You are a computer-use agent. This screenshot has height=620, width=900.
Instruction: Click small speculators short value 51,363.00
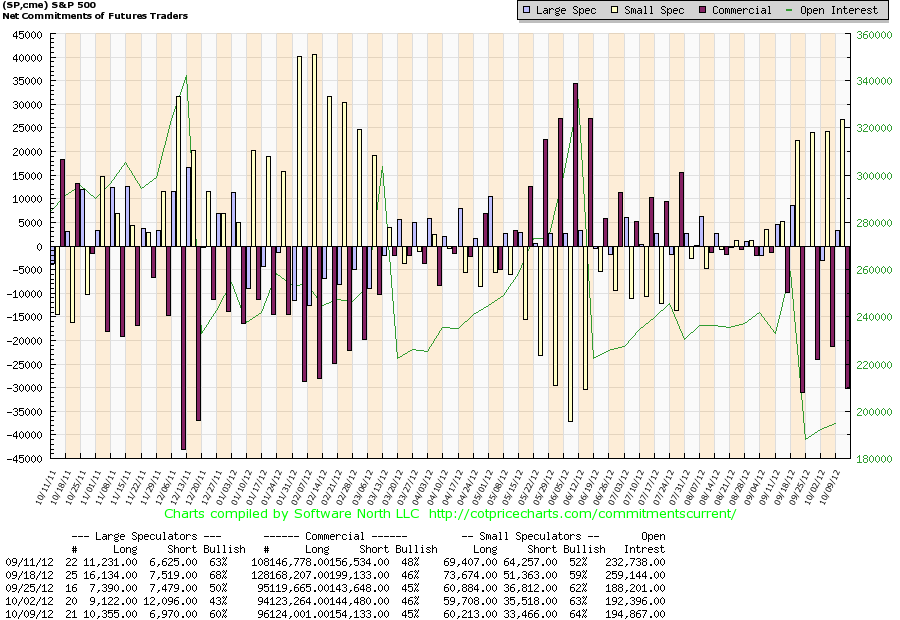point(530,575)
